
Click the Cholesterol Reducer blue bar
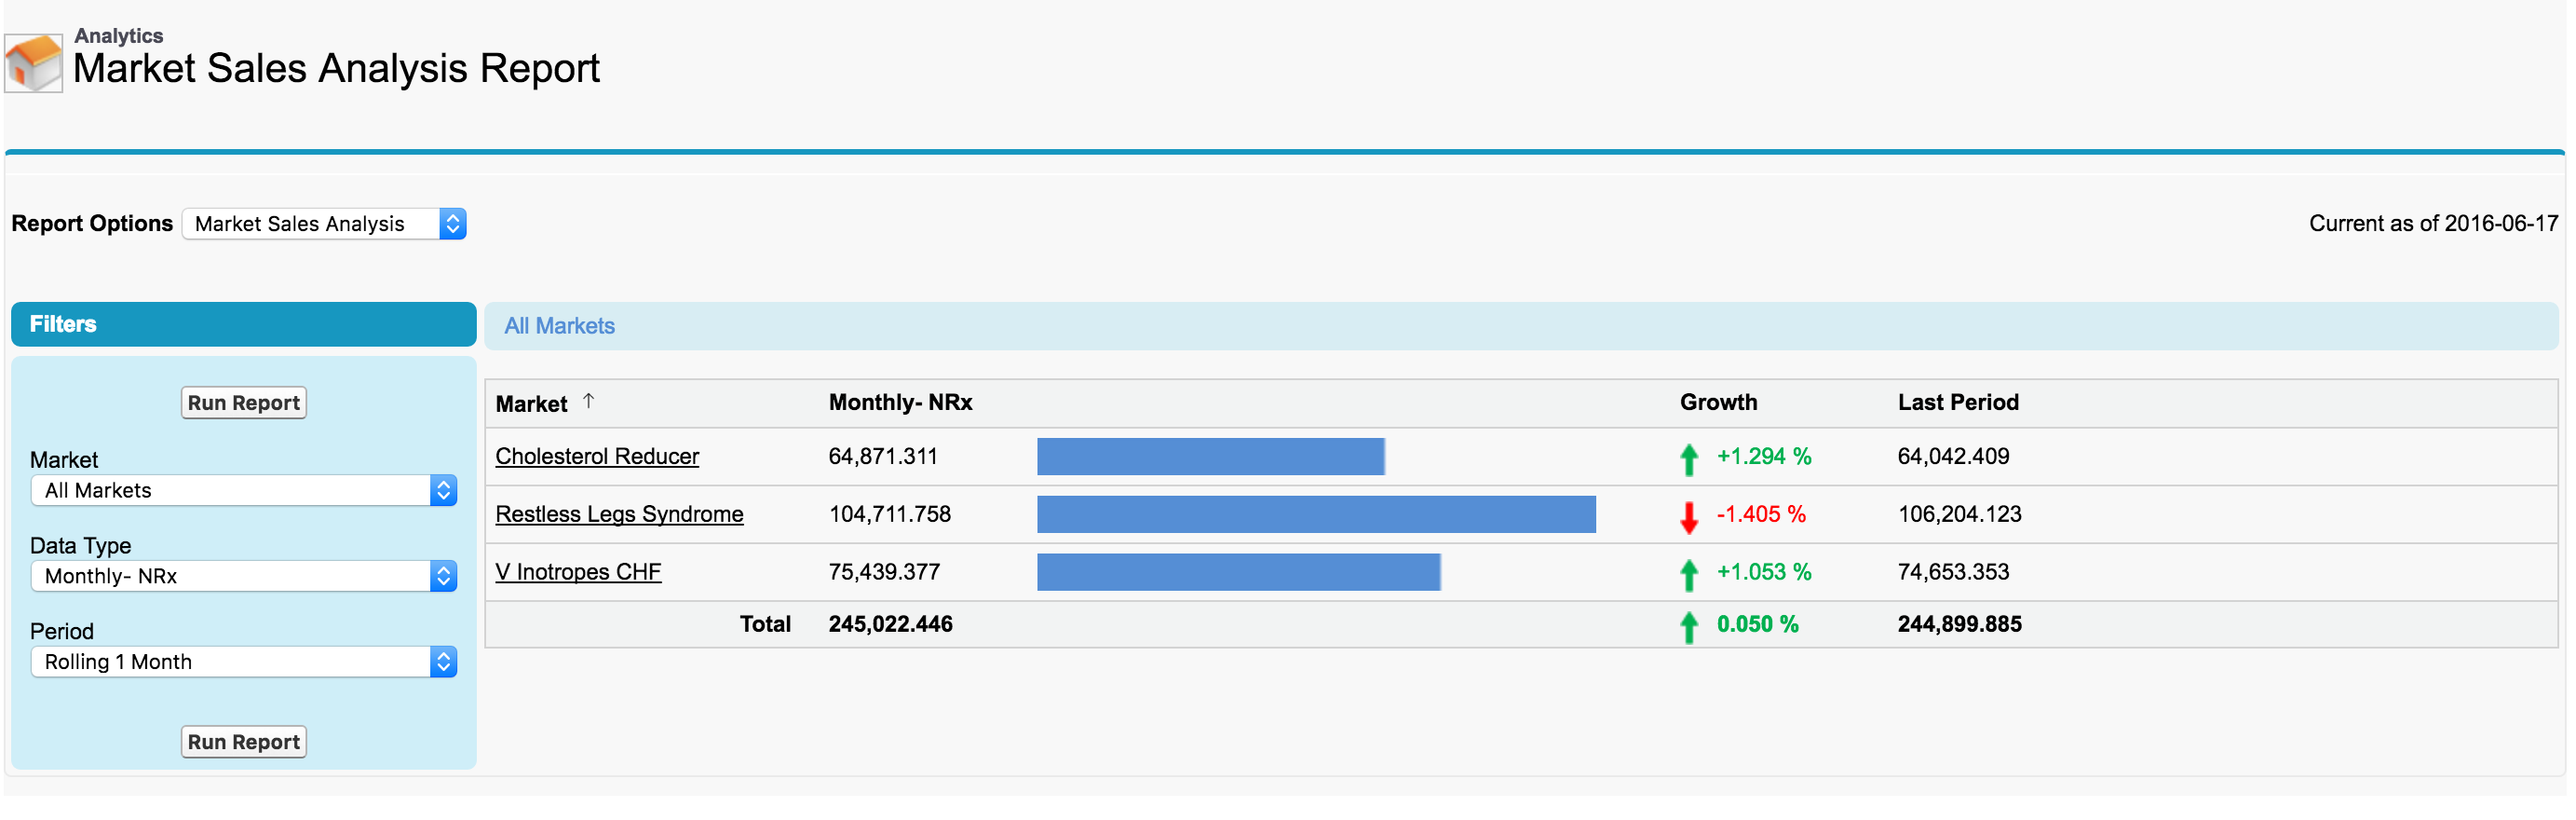click(1210, 456)
